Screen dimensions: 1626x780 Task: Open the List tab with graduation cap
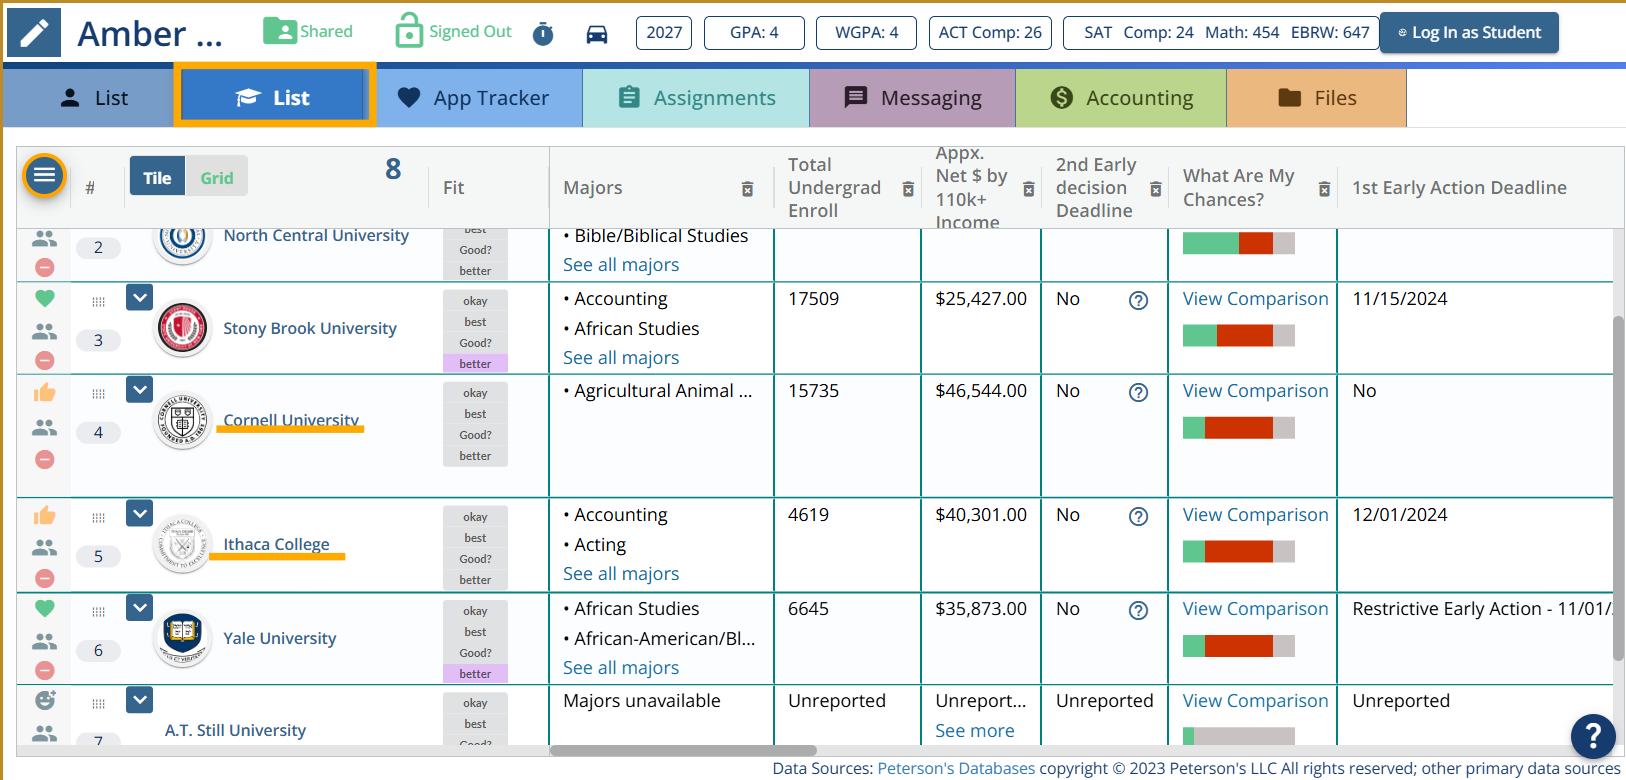pos(274,97)
